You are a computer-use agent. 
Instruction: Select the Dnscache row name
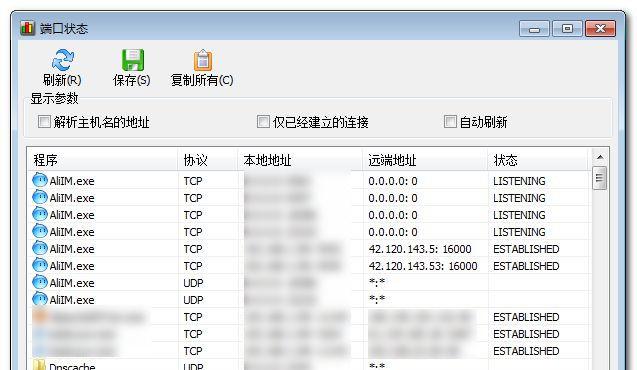coord(72,366)
